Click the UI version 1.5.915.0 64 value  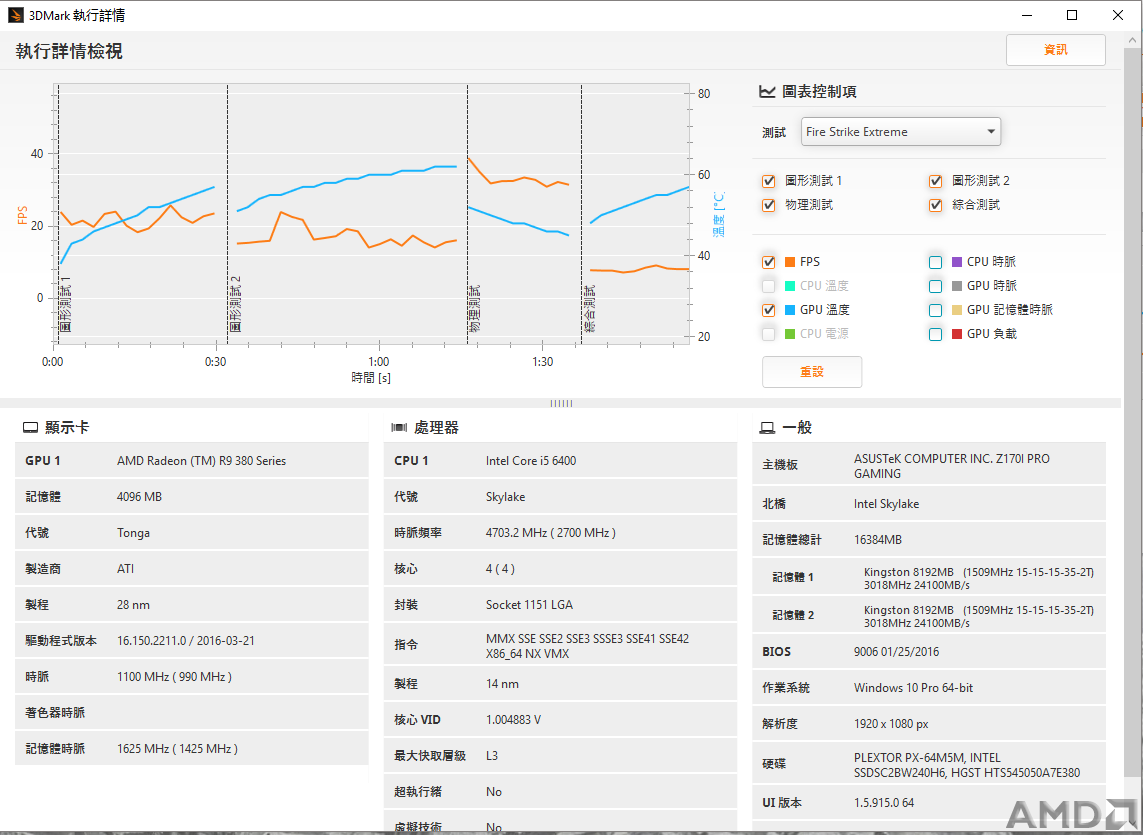[x=883, y=803]
